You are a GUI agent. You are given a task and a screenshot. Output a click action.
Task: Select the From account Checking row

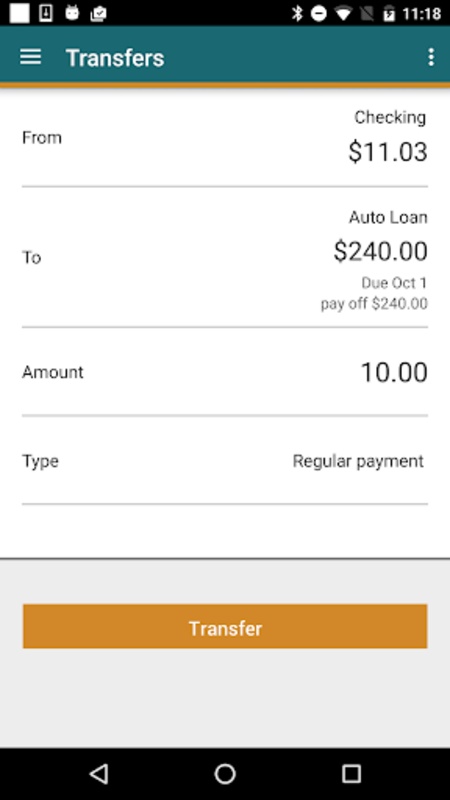[x=225, y=138]
